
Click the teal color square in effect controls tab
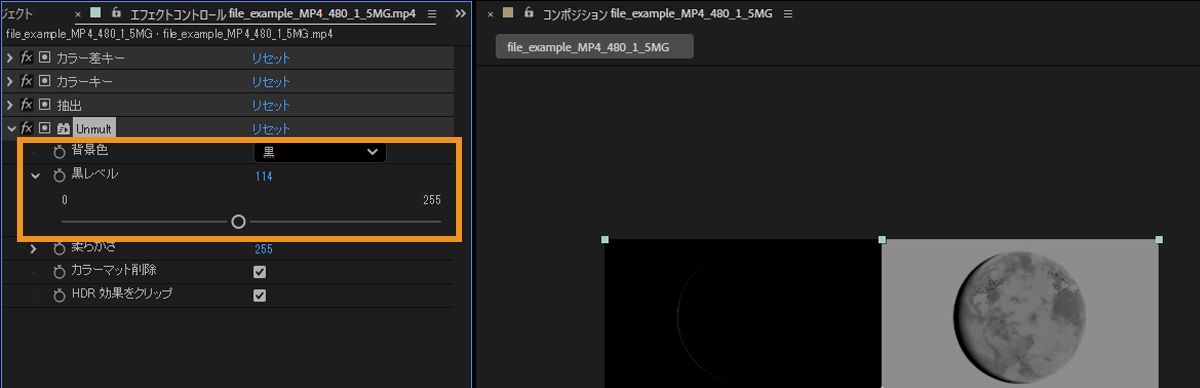95,13
